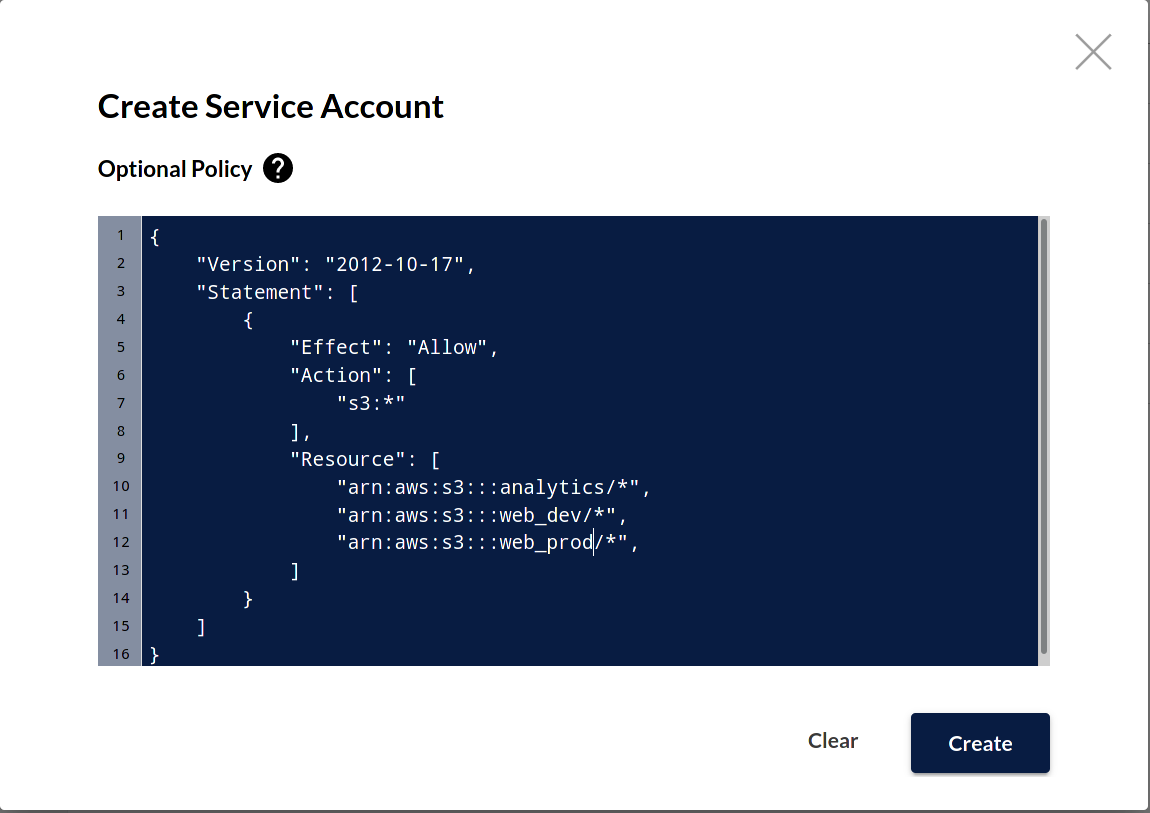The width and height of the screenshot is (1150, 813).
Task: Click the web_dev resource entry
Action: point(483,515)
